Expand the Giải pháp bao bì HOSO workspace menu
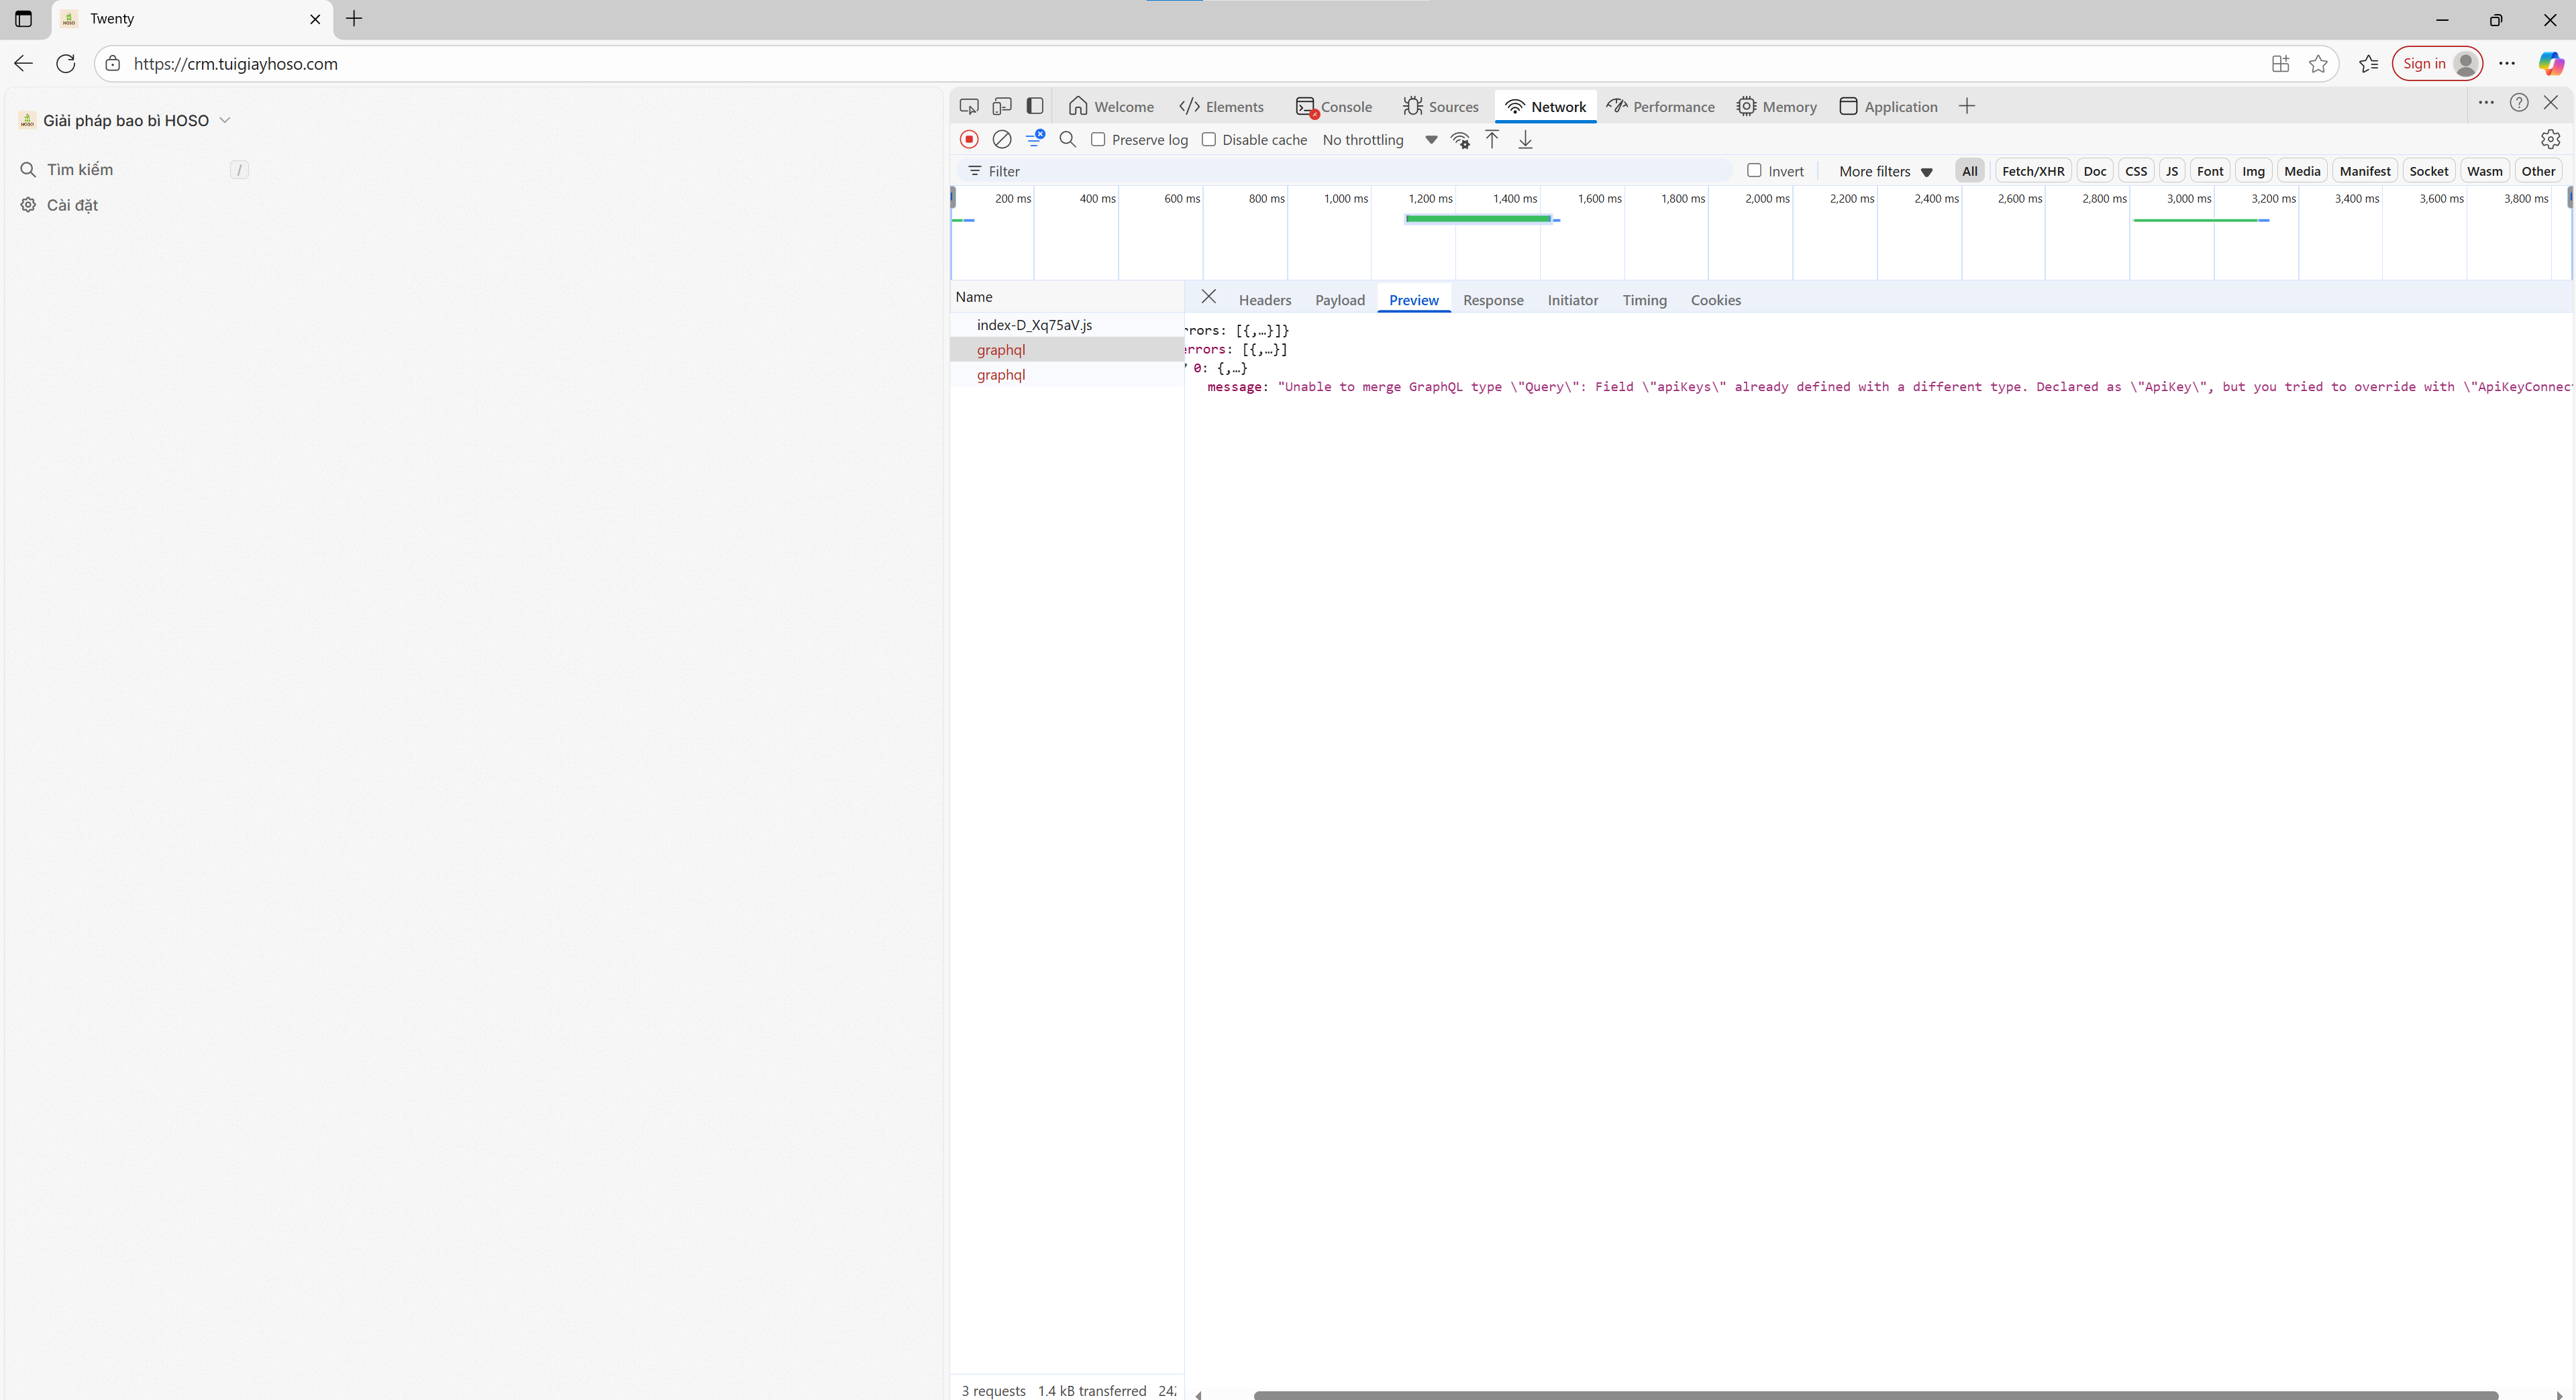Viewport: 2576px width, 1400px height. [x=125, y=120]
